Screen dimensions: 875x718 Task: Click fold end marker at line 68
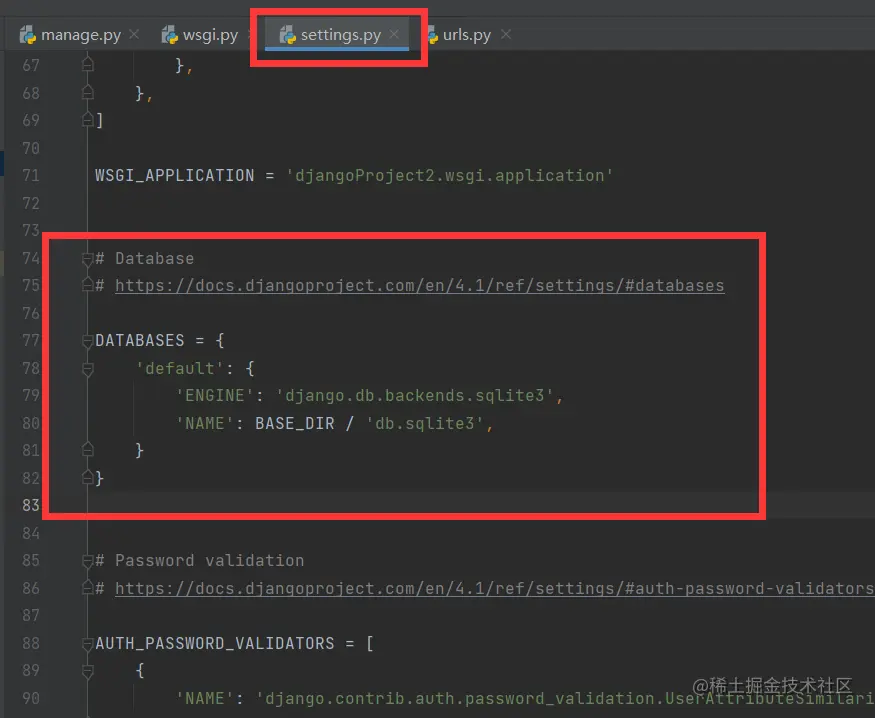pos(88,92)
